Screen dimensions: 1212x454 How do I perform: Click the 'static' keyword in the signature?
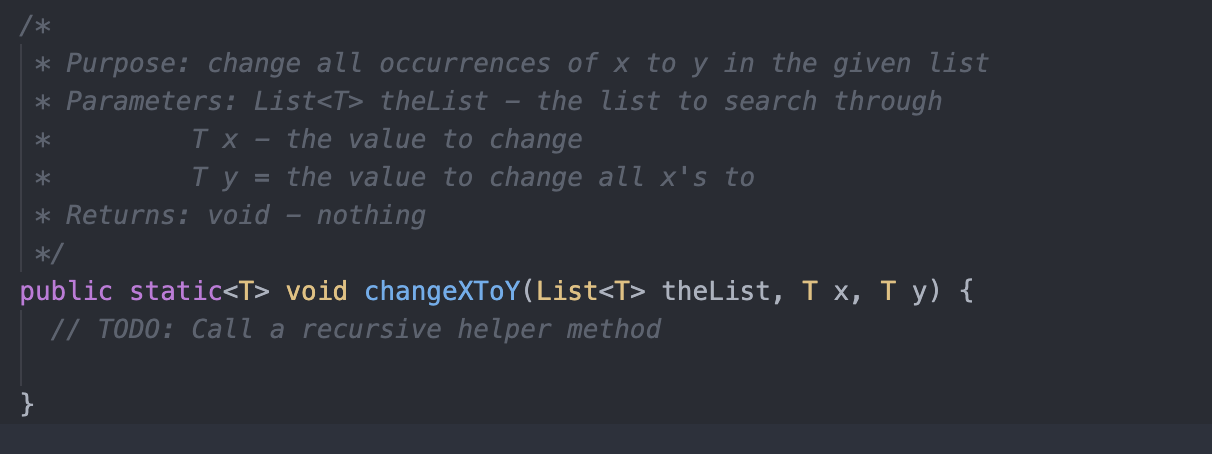176,291
